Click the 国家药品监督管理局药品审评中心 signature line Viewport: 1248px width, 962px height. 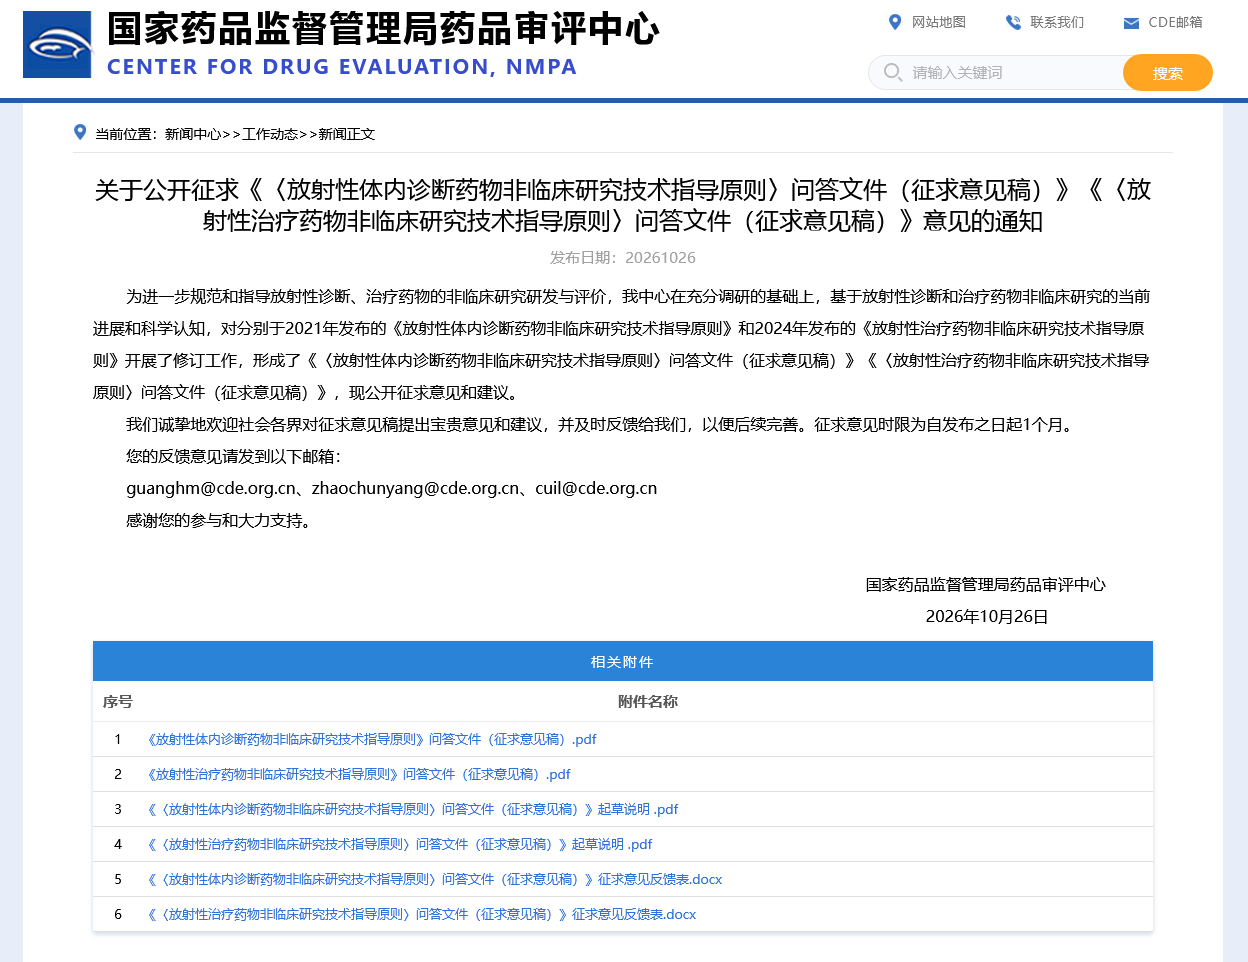[986, 584]
